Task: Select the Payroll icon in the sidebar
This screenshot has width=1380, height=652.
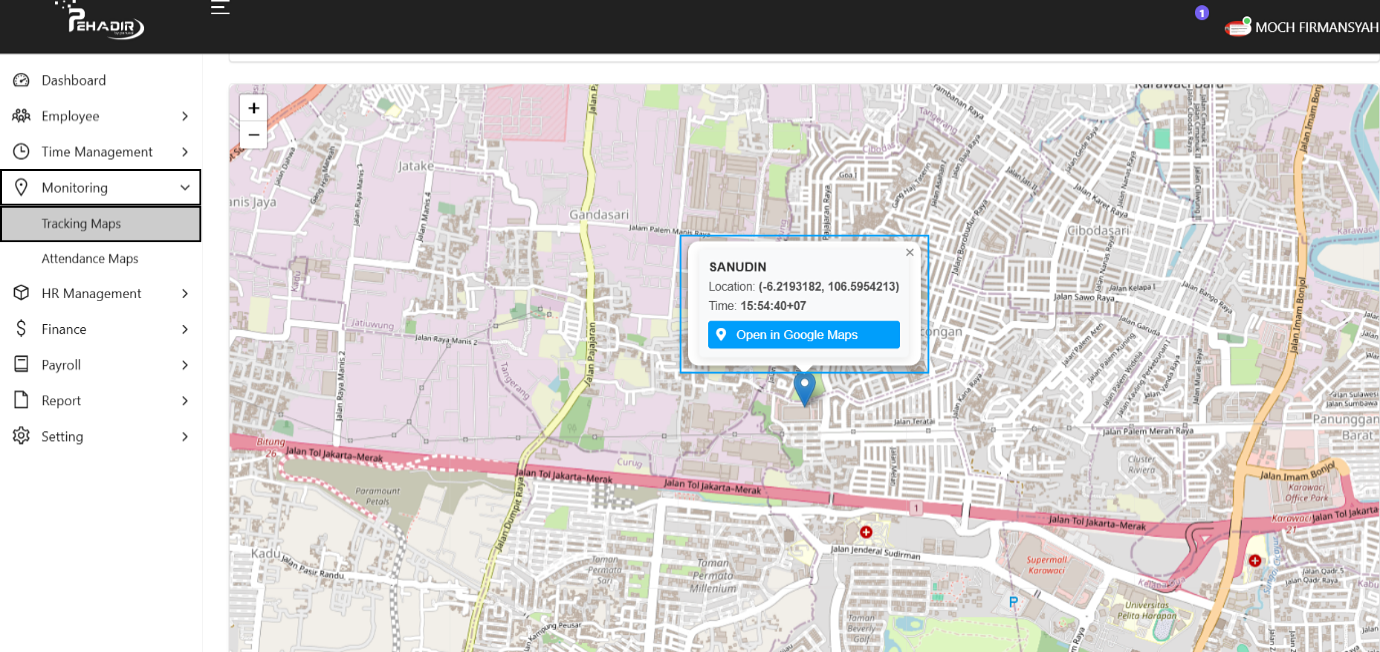Action: click(21, 365)
